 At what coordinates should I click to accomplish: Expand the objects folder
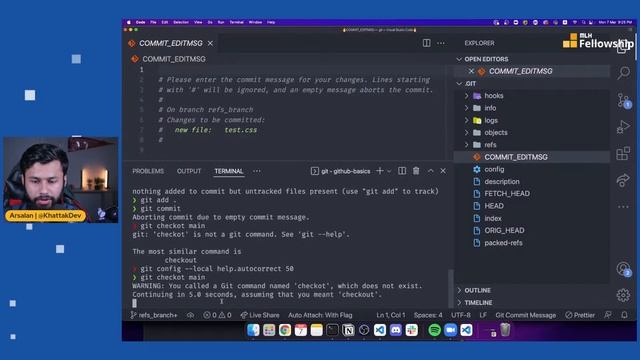490,133
